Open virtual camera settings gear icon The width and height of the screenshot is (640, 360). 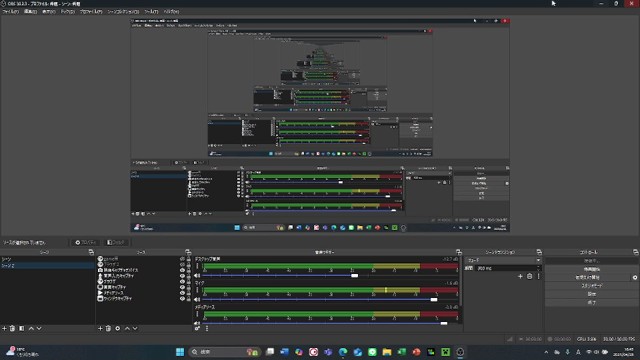[x=635, y=277]
